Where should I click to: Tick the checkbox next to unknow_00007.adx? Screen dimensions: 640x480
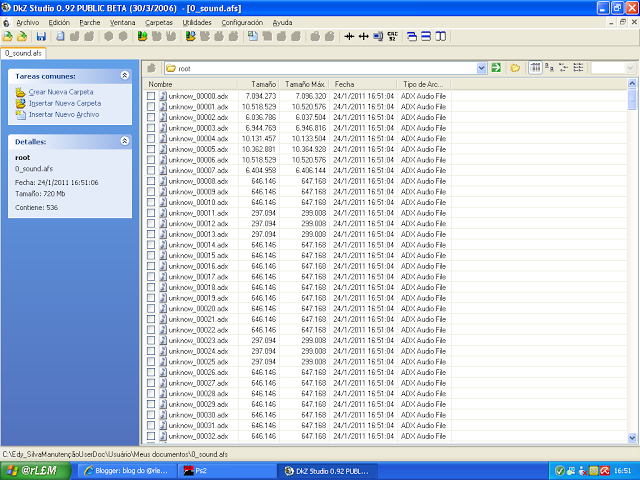pos(151,170)
